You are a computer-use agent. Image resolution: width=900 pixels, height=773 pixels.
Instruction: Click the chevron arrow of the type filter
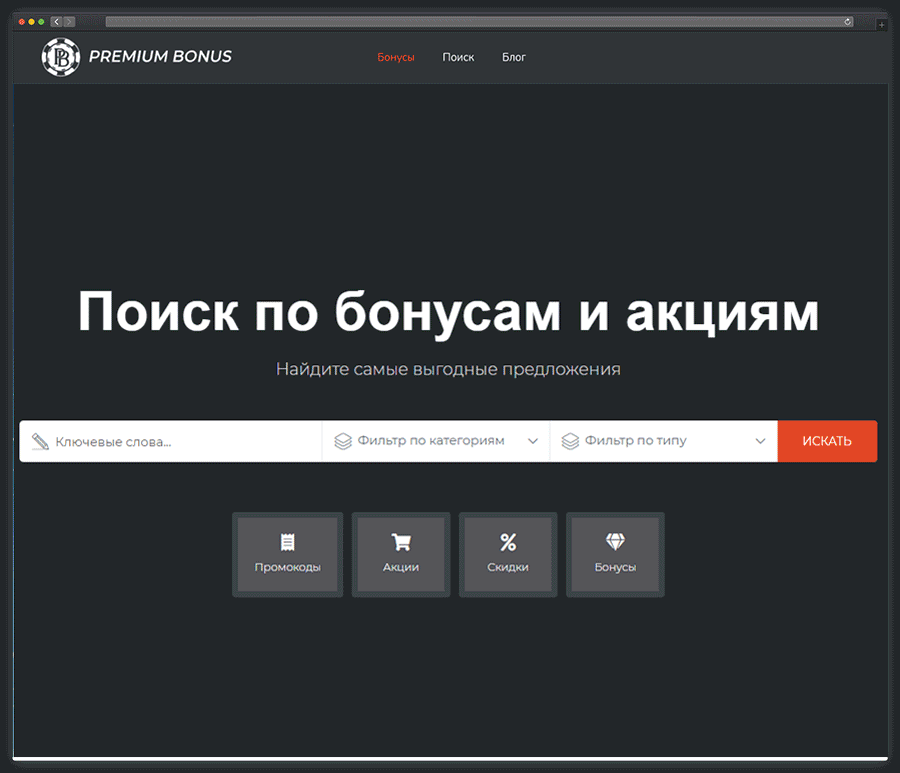pos(760,441)
